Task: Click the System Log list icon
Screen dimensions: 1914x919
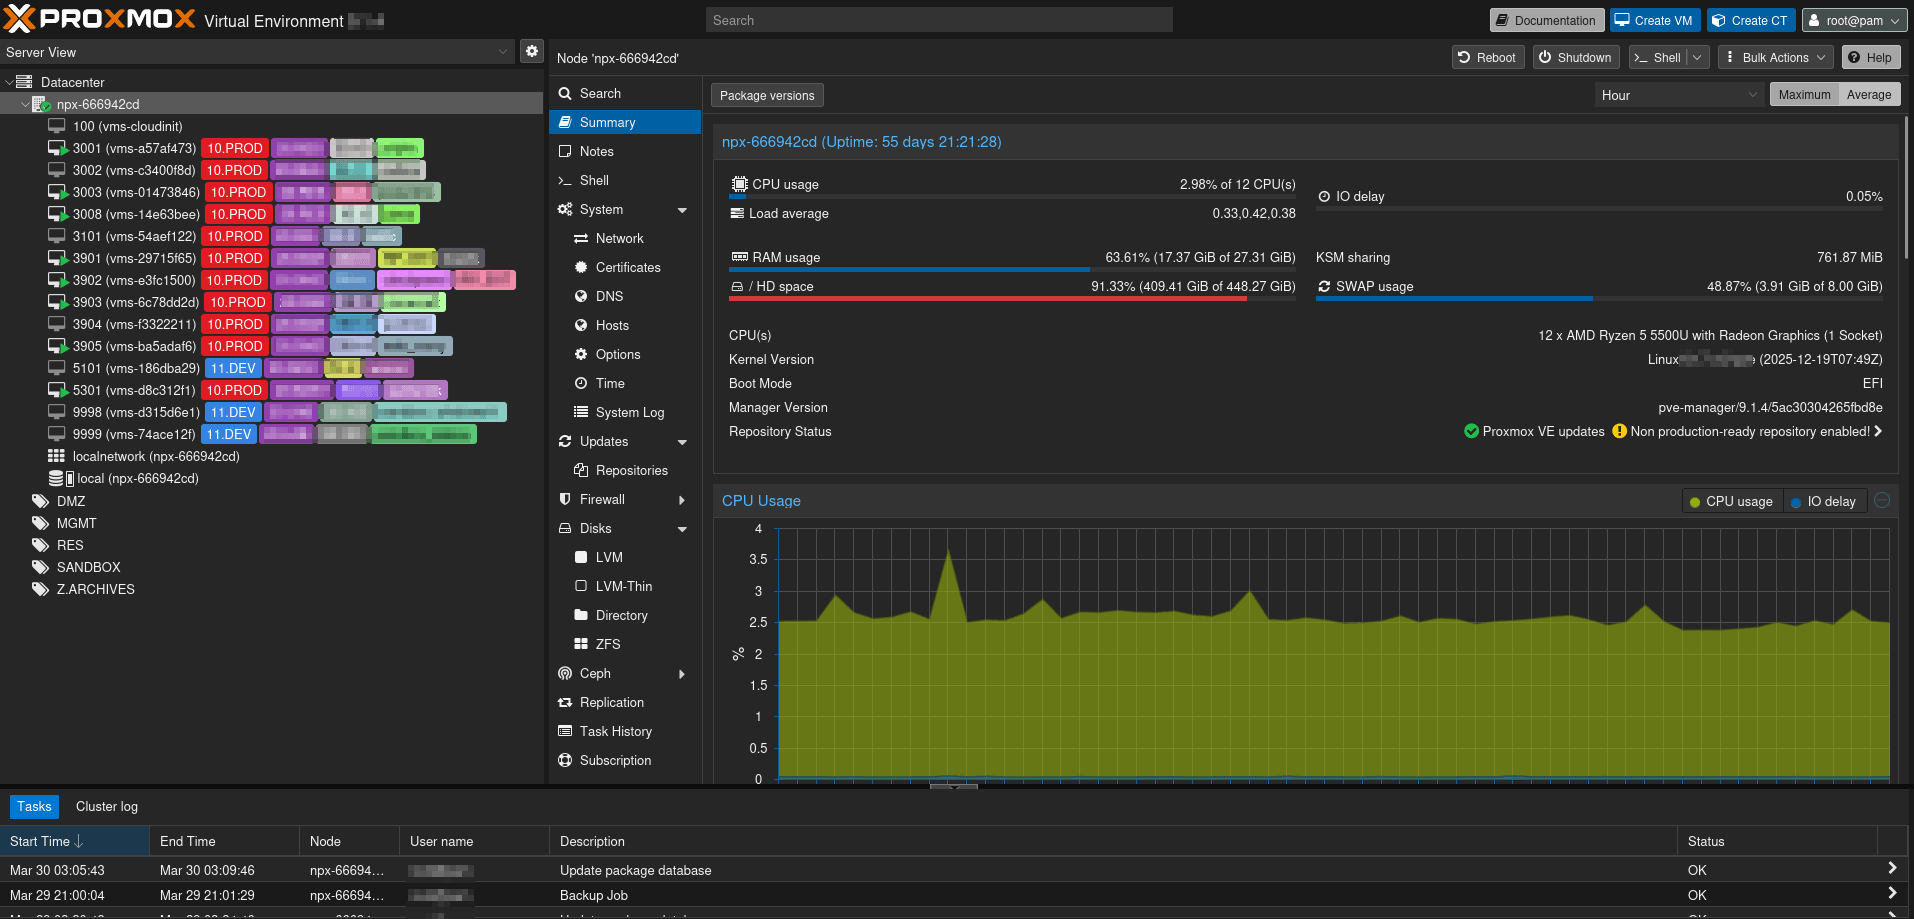Action: point(581,412)
